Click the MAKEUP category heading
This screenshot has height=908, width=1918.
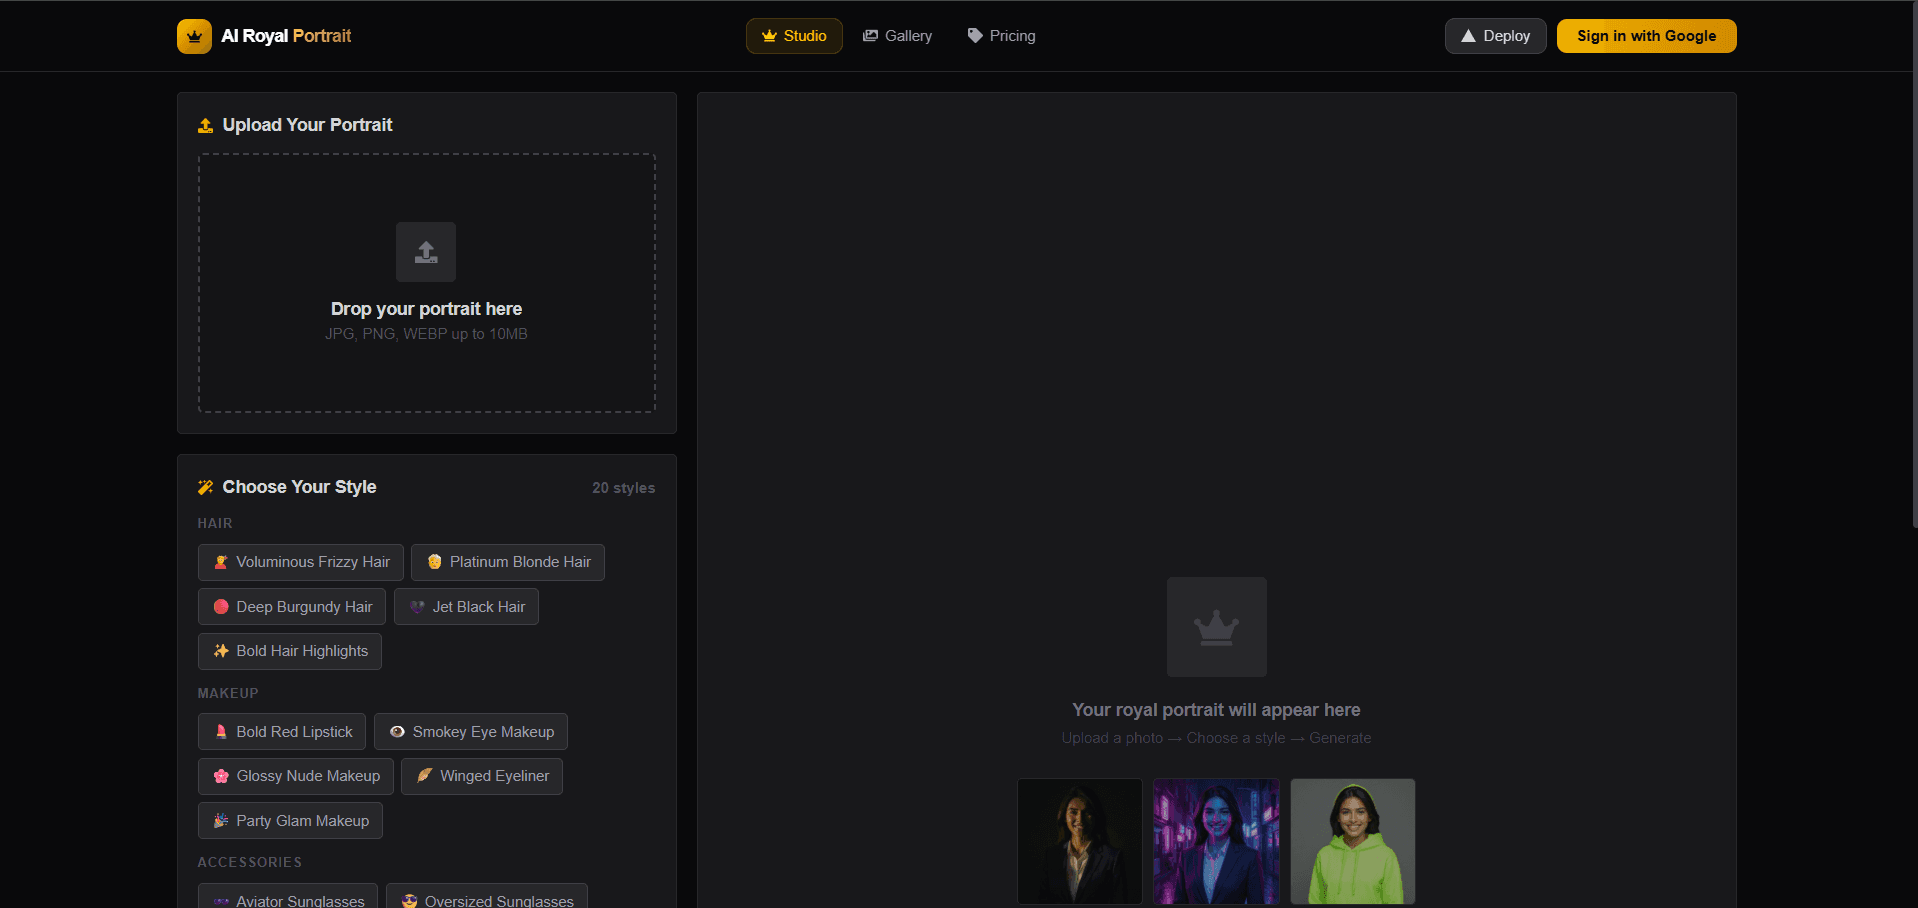(228, 693)
